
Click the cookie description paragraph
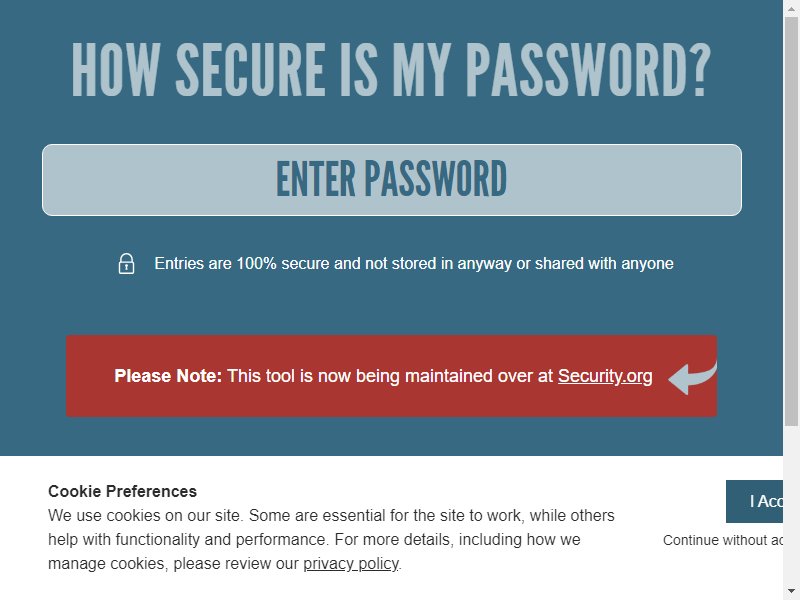pyautogui.click(x=331, y=540)
